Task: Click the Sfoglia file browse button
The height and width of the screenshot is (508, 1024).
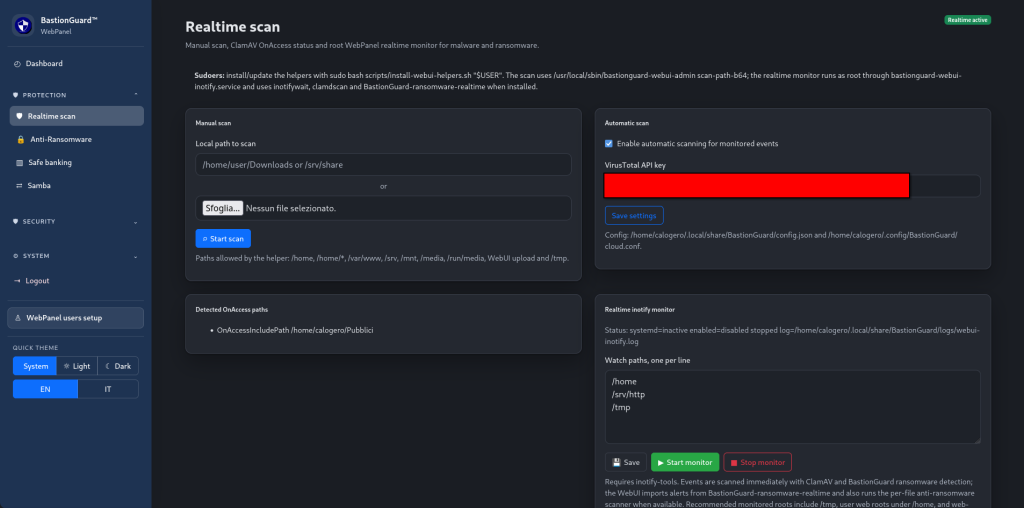Action: click(x=223, y=208)
